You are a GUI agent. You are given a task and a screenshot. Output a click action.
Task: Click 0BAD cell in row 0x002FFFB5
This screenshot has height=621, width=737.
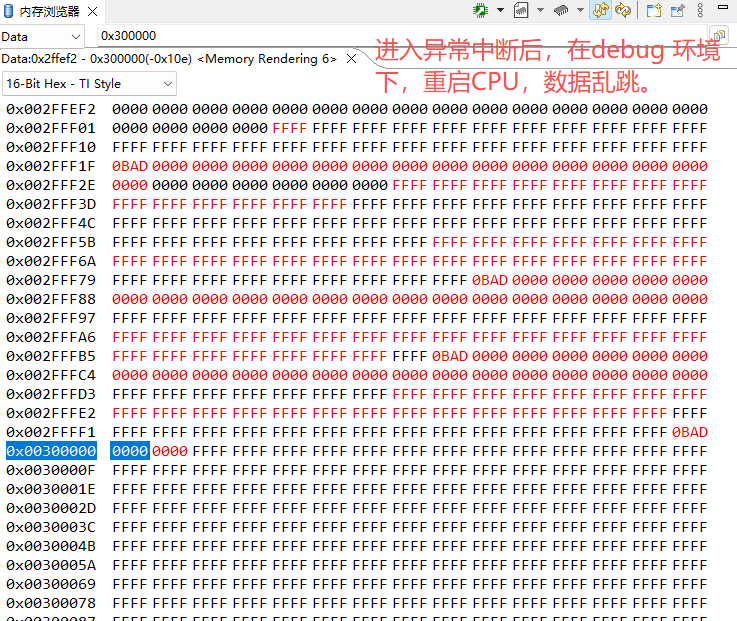pos(450,356)
